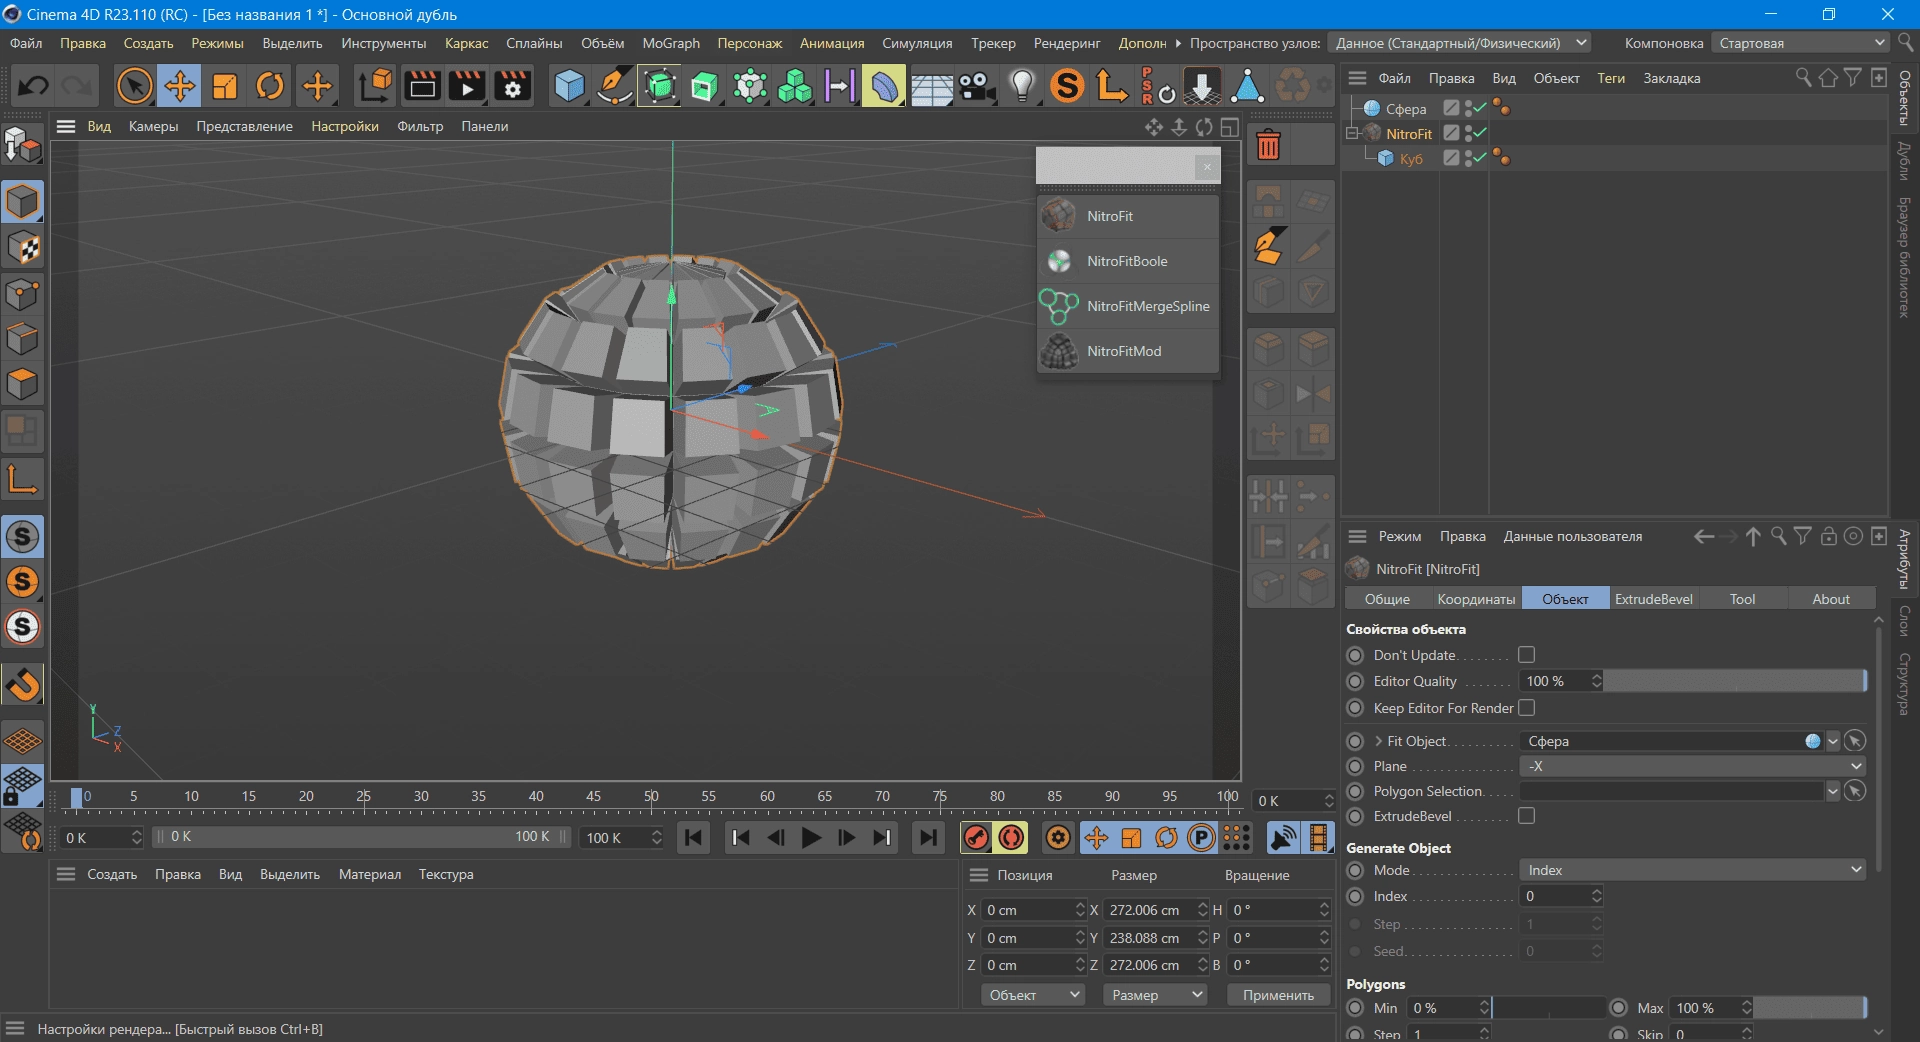1920x1042 pixels.
Task: Click frame 50 on the timeline ruler
Action: pyautogui.click(x=651, y=797)
